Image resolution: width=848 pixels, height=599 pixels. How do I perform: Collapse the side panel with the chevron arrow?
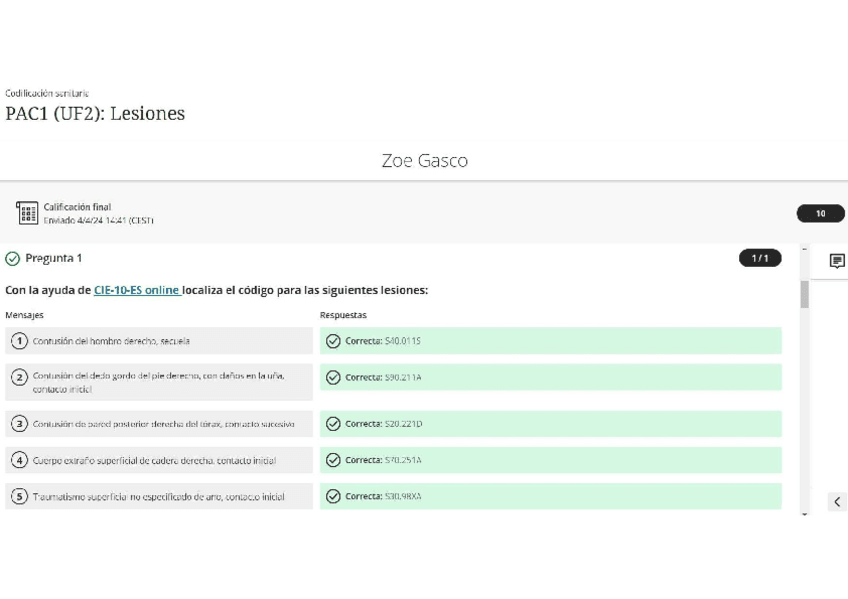[837, 502]
